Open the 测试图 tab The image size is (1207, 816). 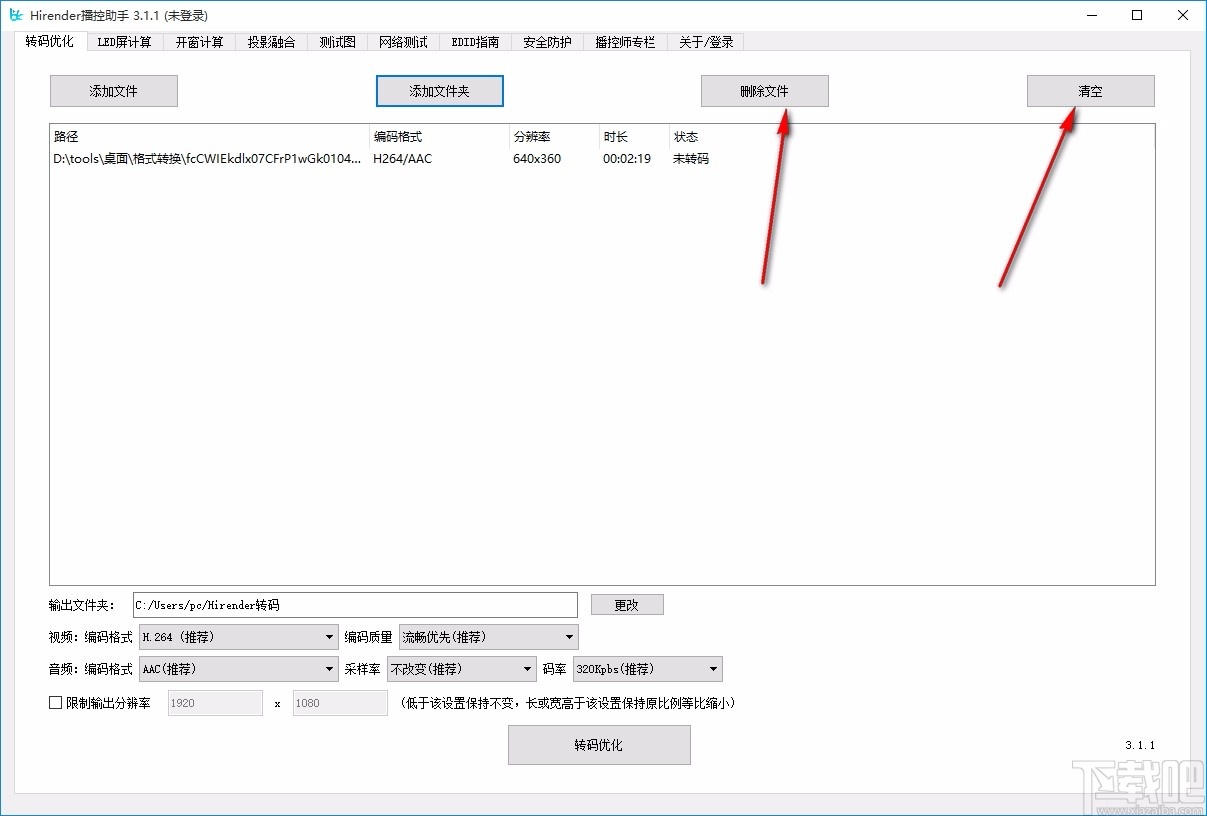click(337, 41)
